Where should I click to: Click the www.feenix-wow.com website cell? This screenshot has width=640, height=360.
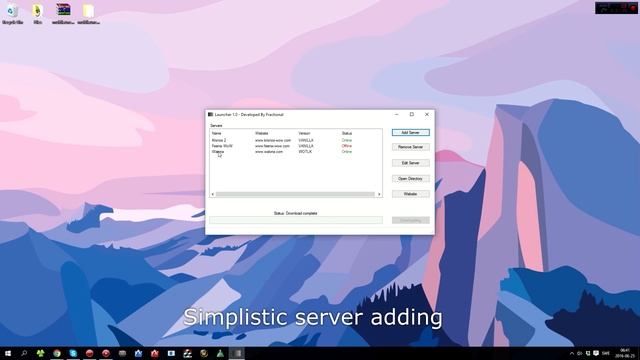pos(272,146)
